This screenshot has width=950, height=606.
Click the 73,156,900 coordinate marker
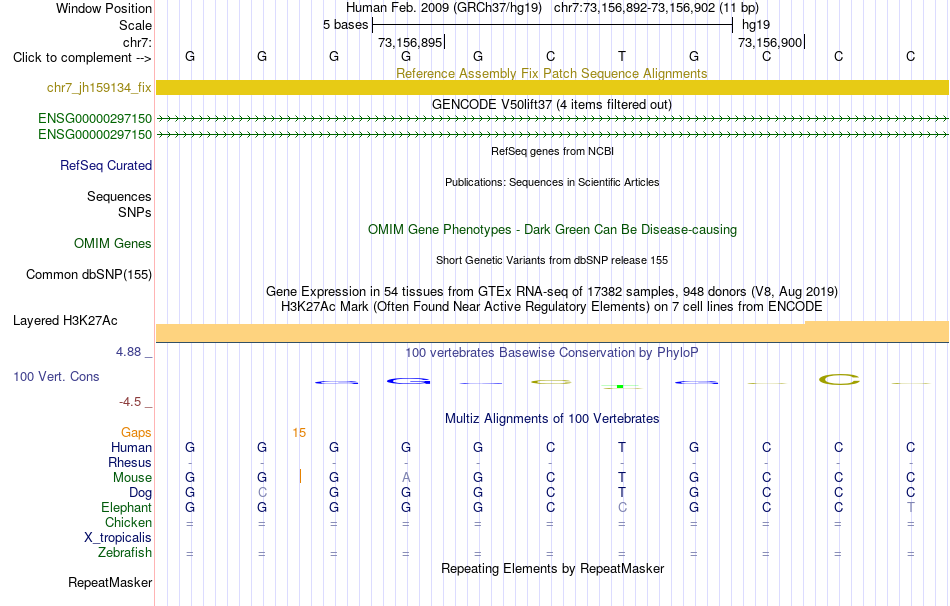click(770, 42)
